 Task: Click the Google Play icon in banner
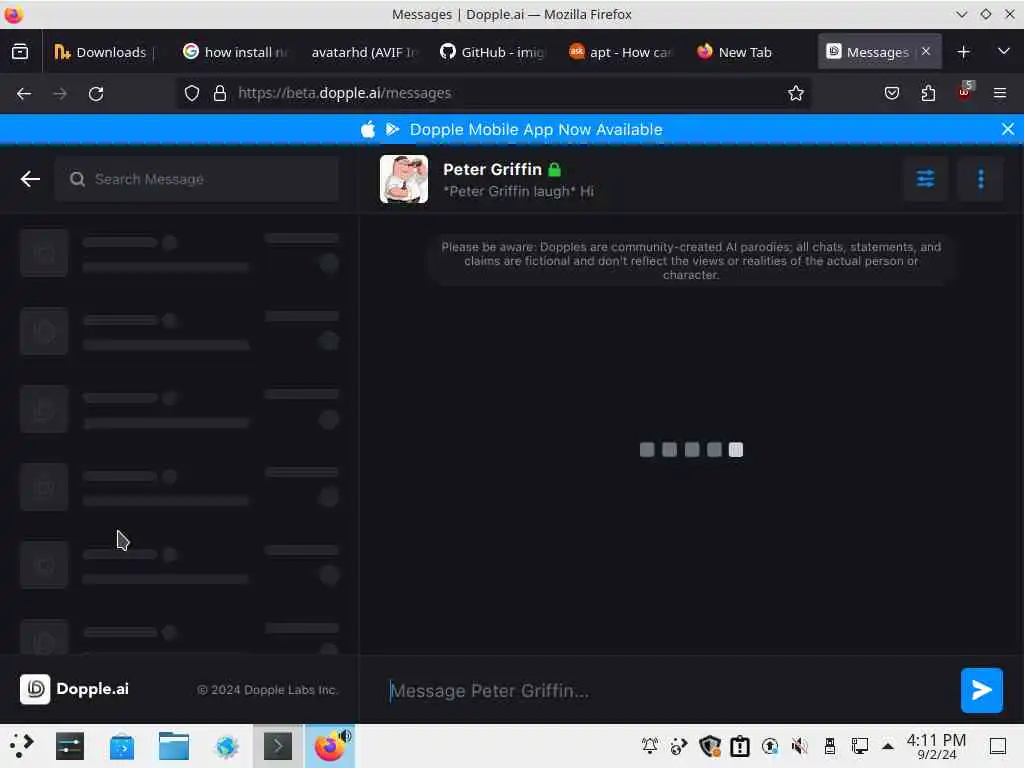click(392, 129)
